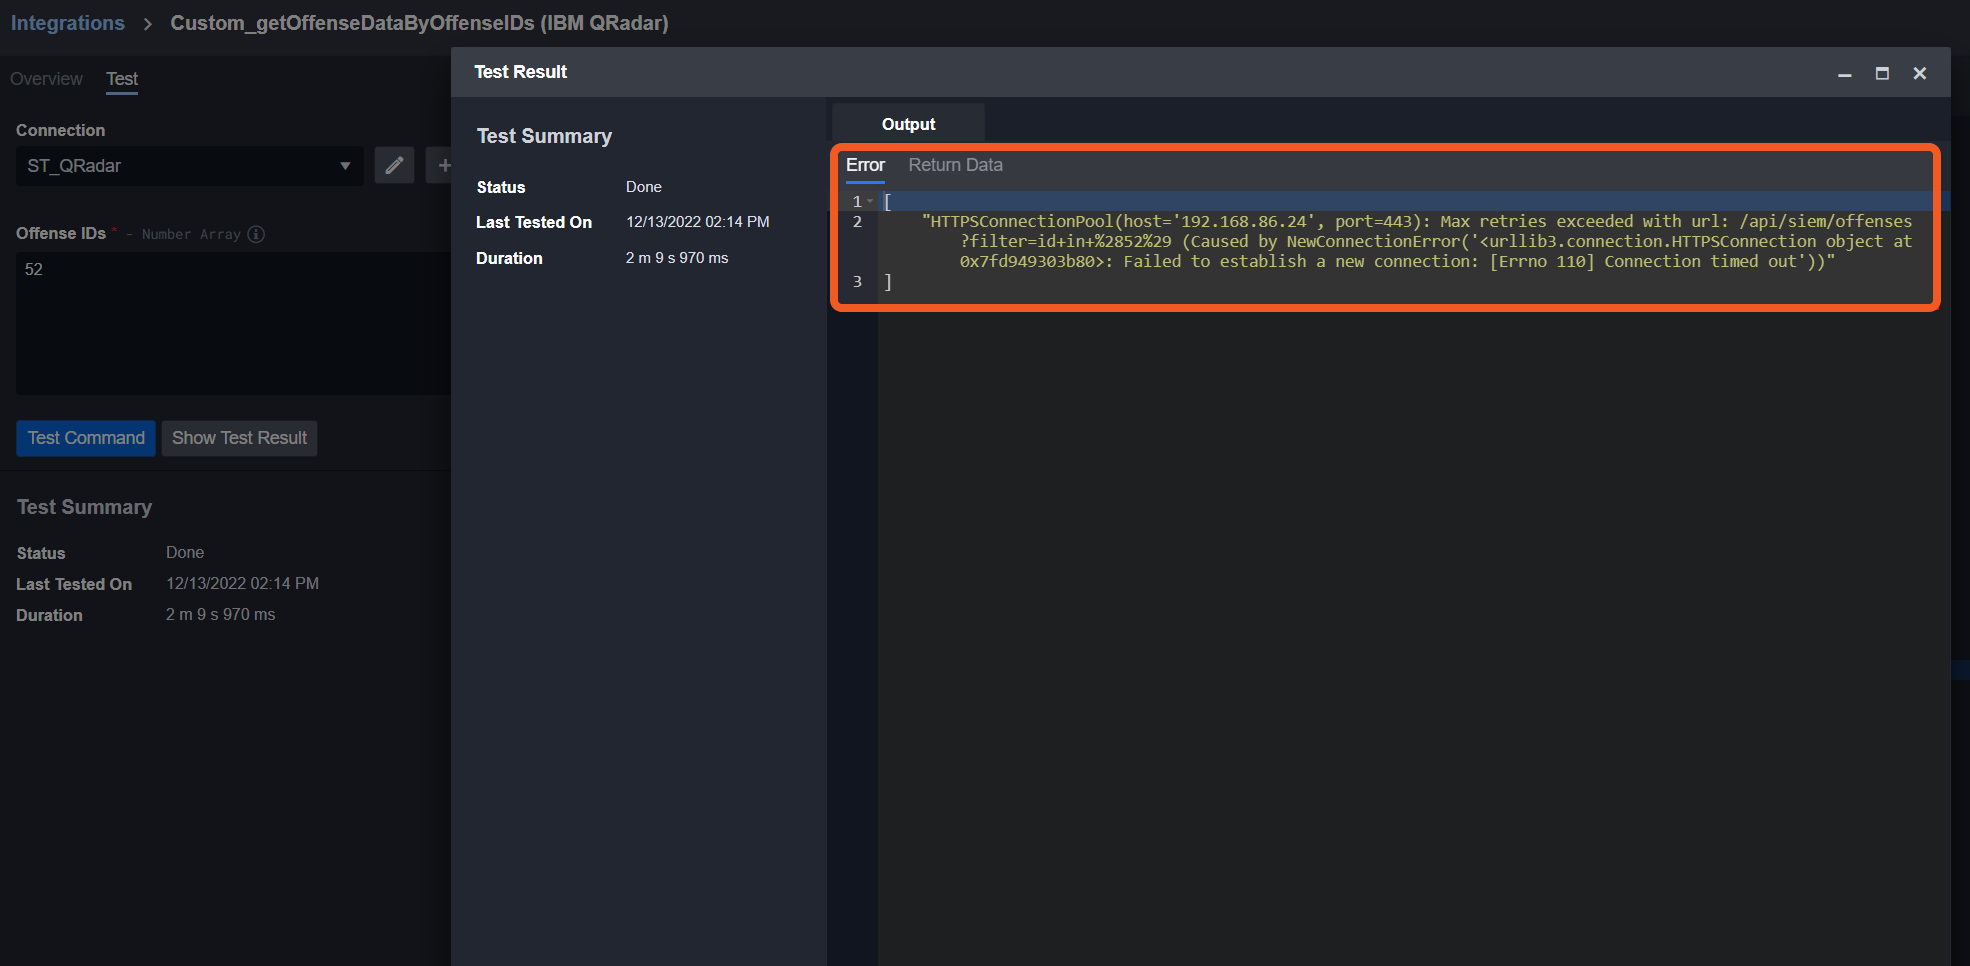Viewport: 1970px width, 966px height.
Task: Select the Test tab
Action: tap(122, 79)
